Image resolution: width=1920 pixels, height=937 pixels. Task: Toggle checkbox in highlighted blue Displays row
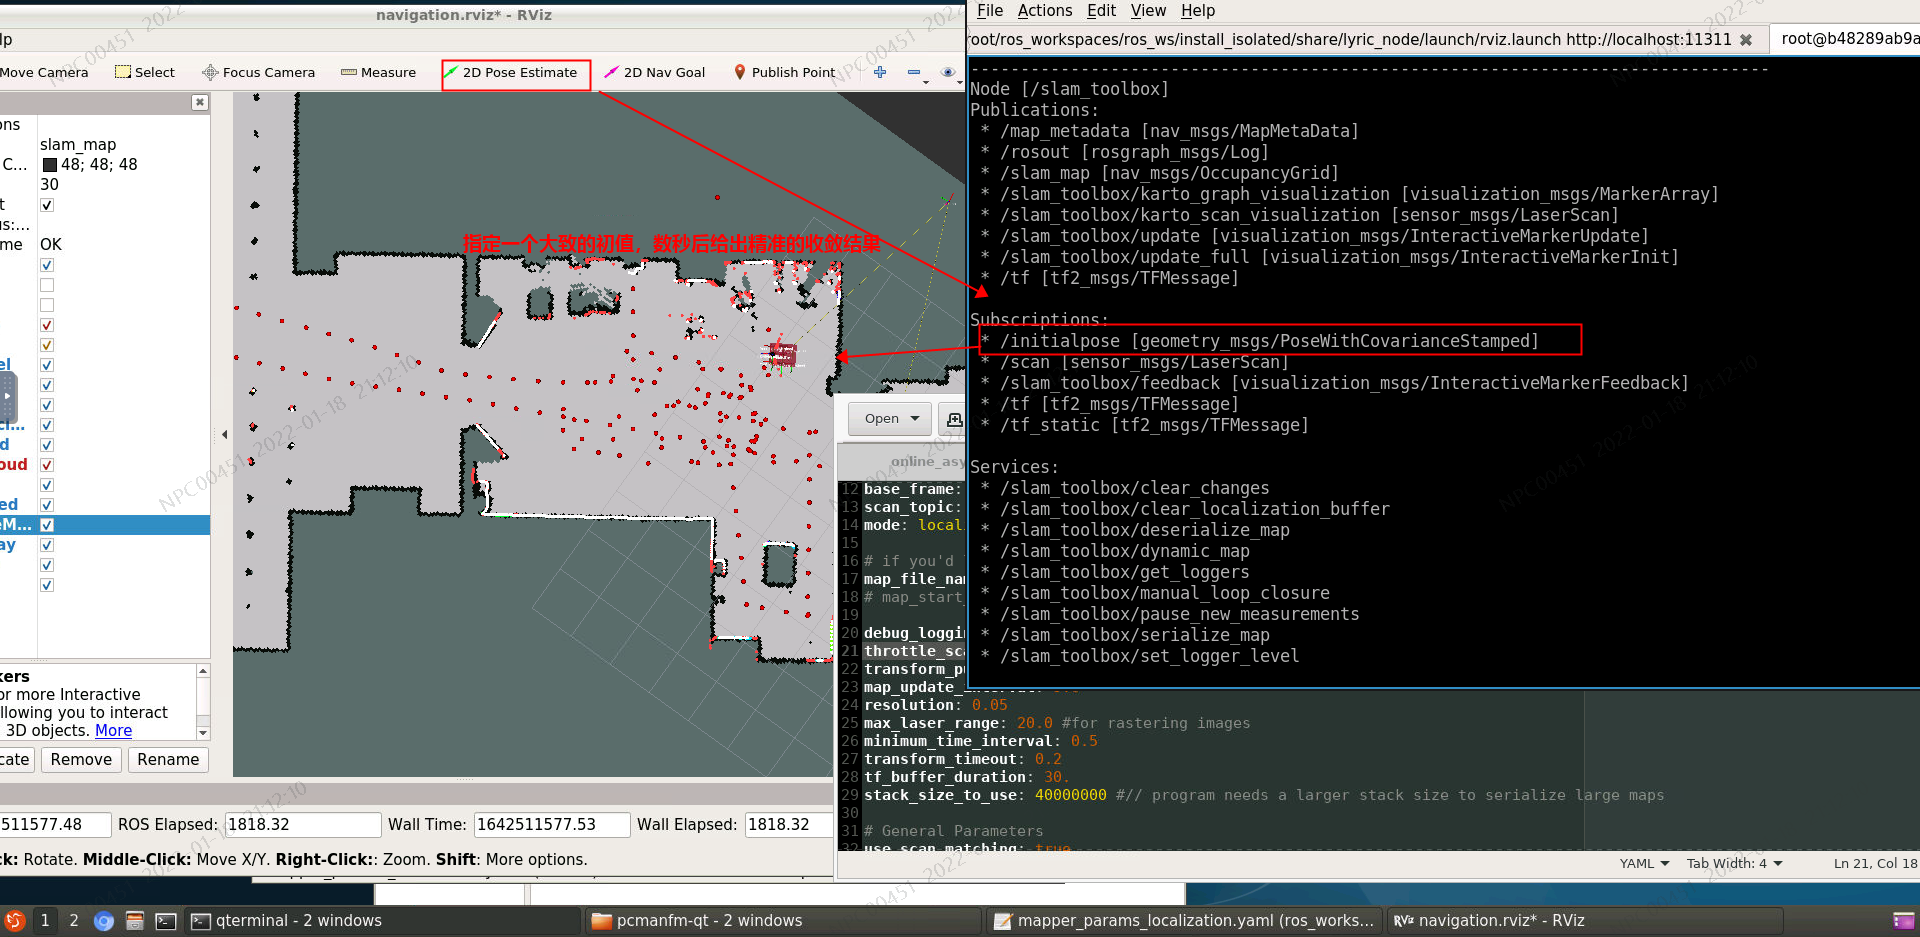tap(47, 525)
